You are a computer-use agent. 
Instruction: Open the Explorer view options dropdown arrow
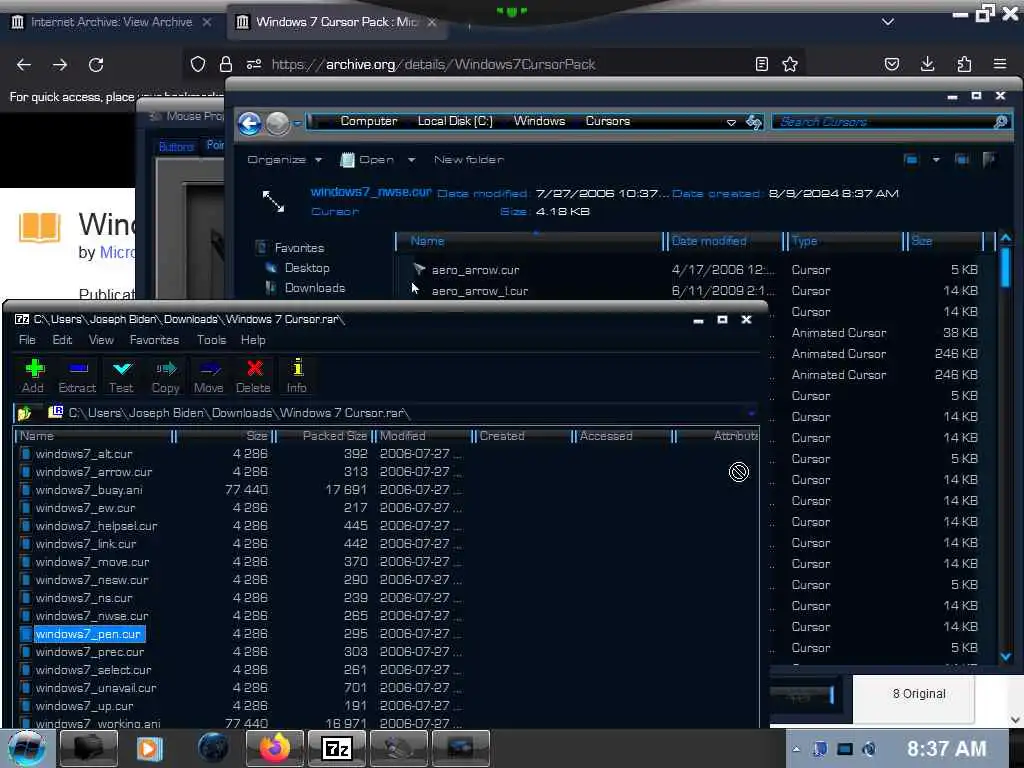pyautogui.click(x=936, y=159)
